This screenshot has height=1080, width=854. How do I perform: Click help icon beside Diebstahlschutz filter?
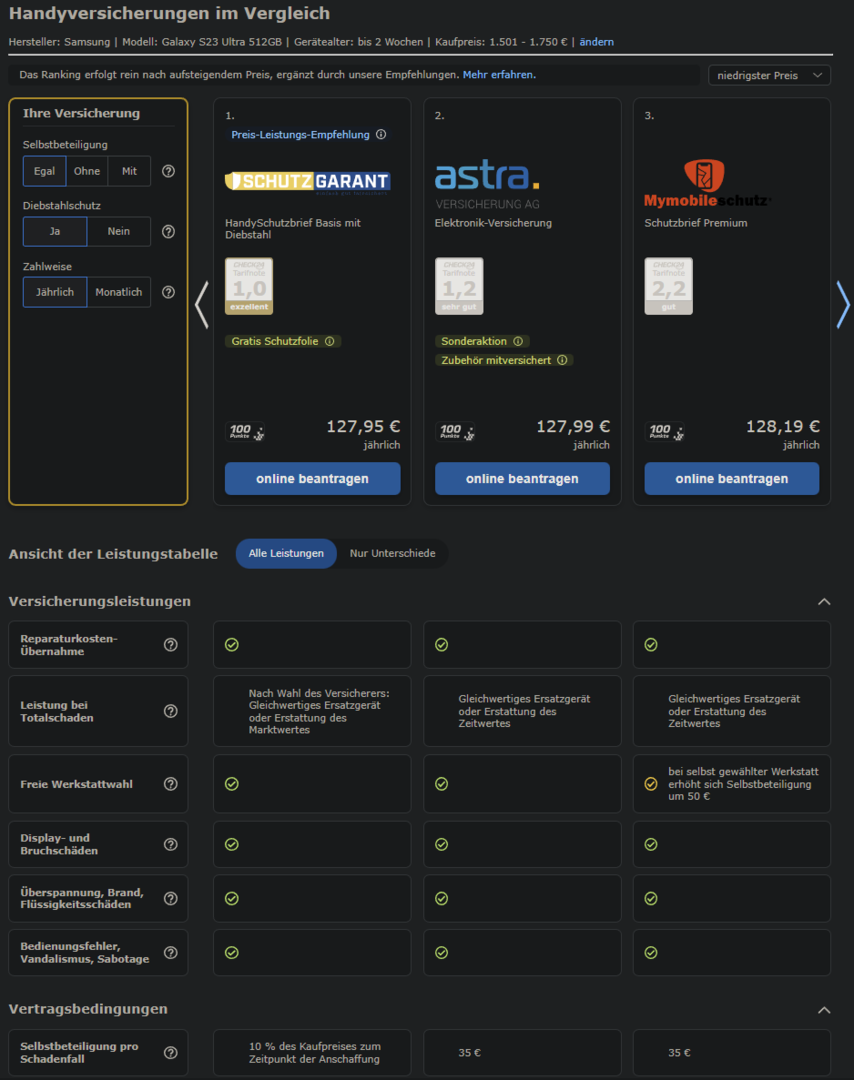coord(168,232)
